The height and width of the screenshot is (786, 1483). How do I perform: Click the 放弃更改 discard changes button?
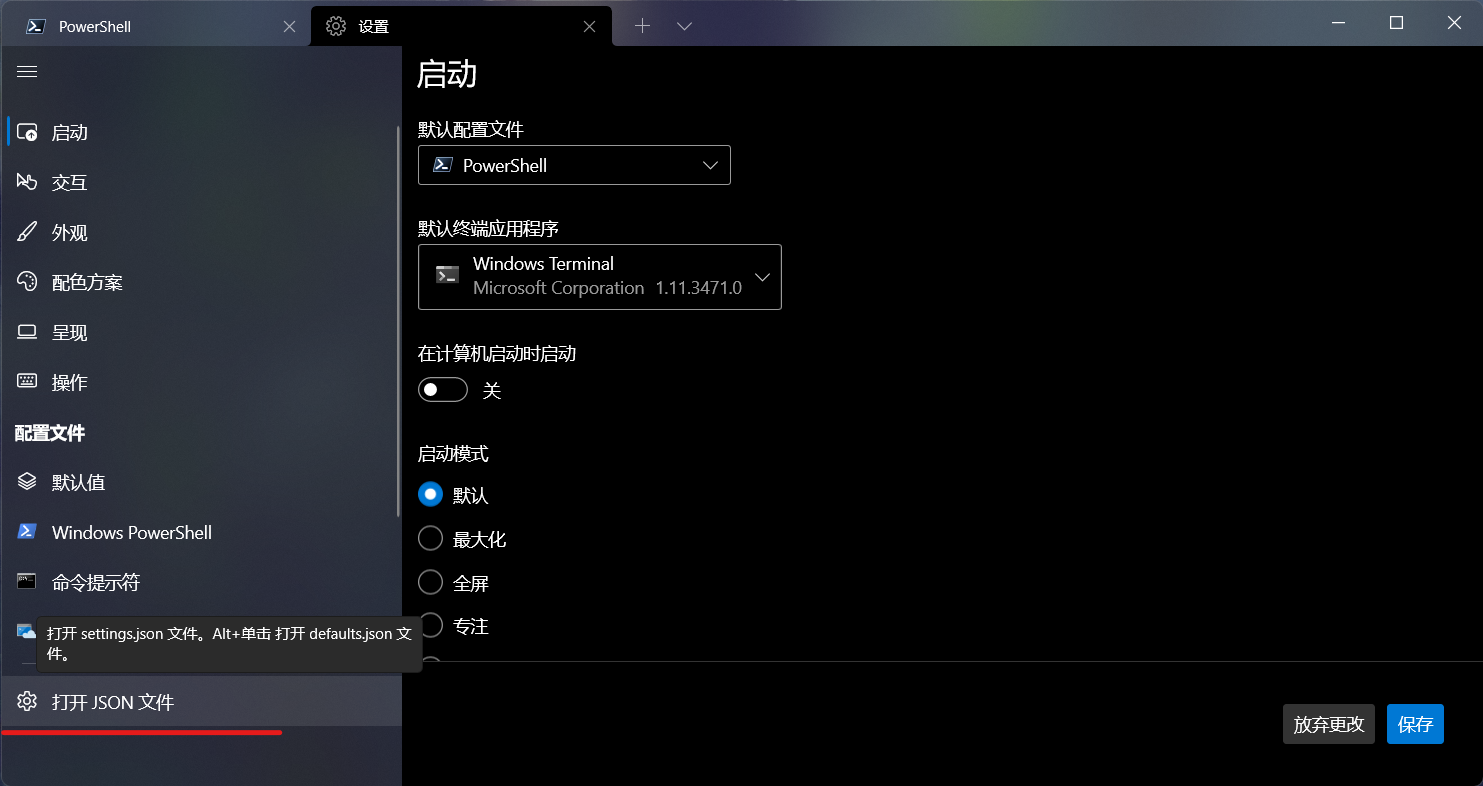tap(1329, 724)
